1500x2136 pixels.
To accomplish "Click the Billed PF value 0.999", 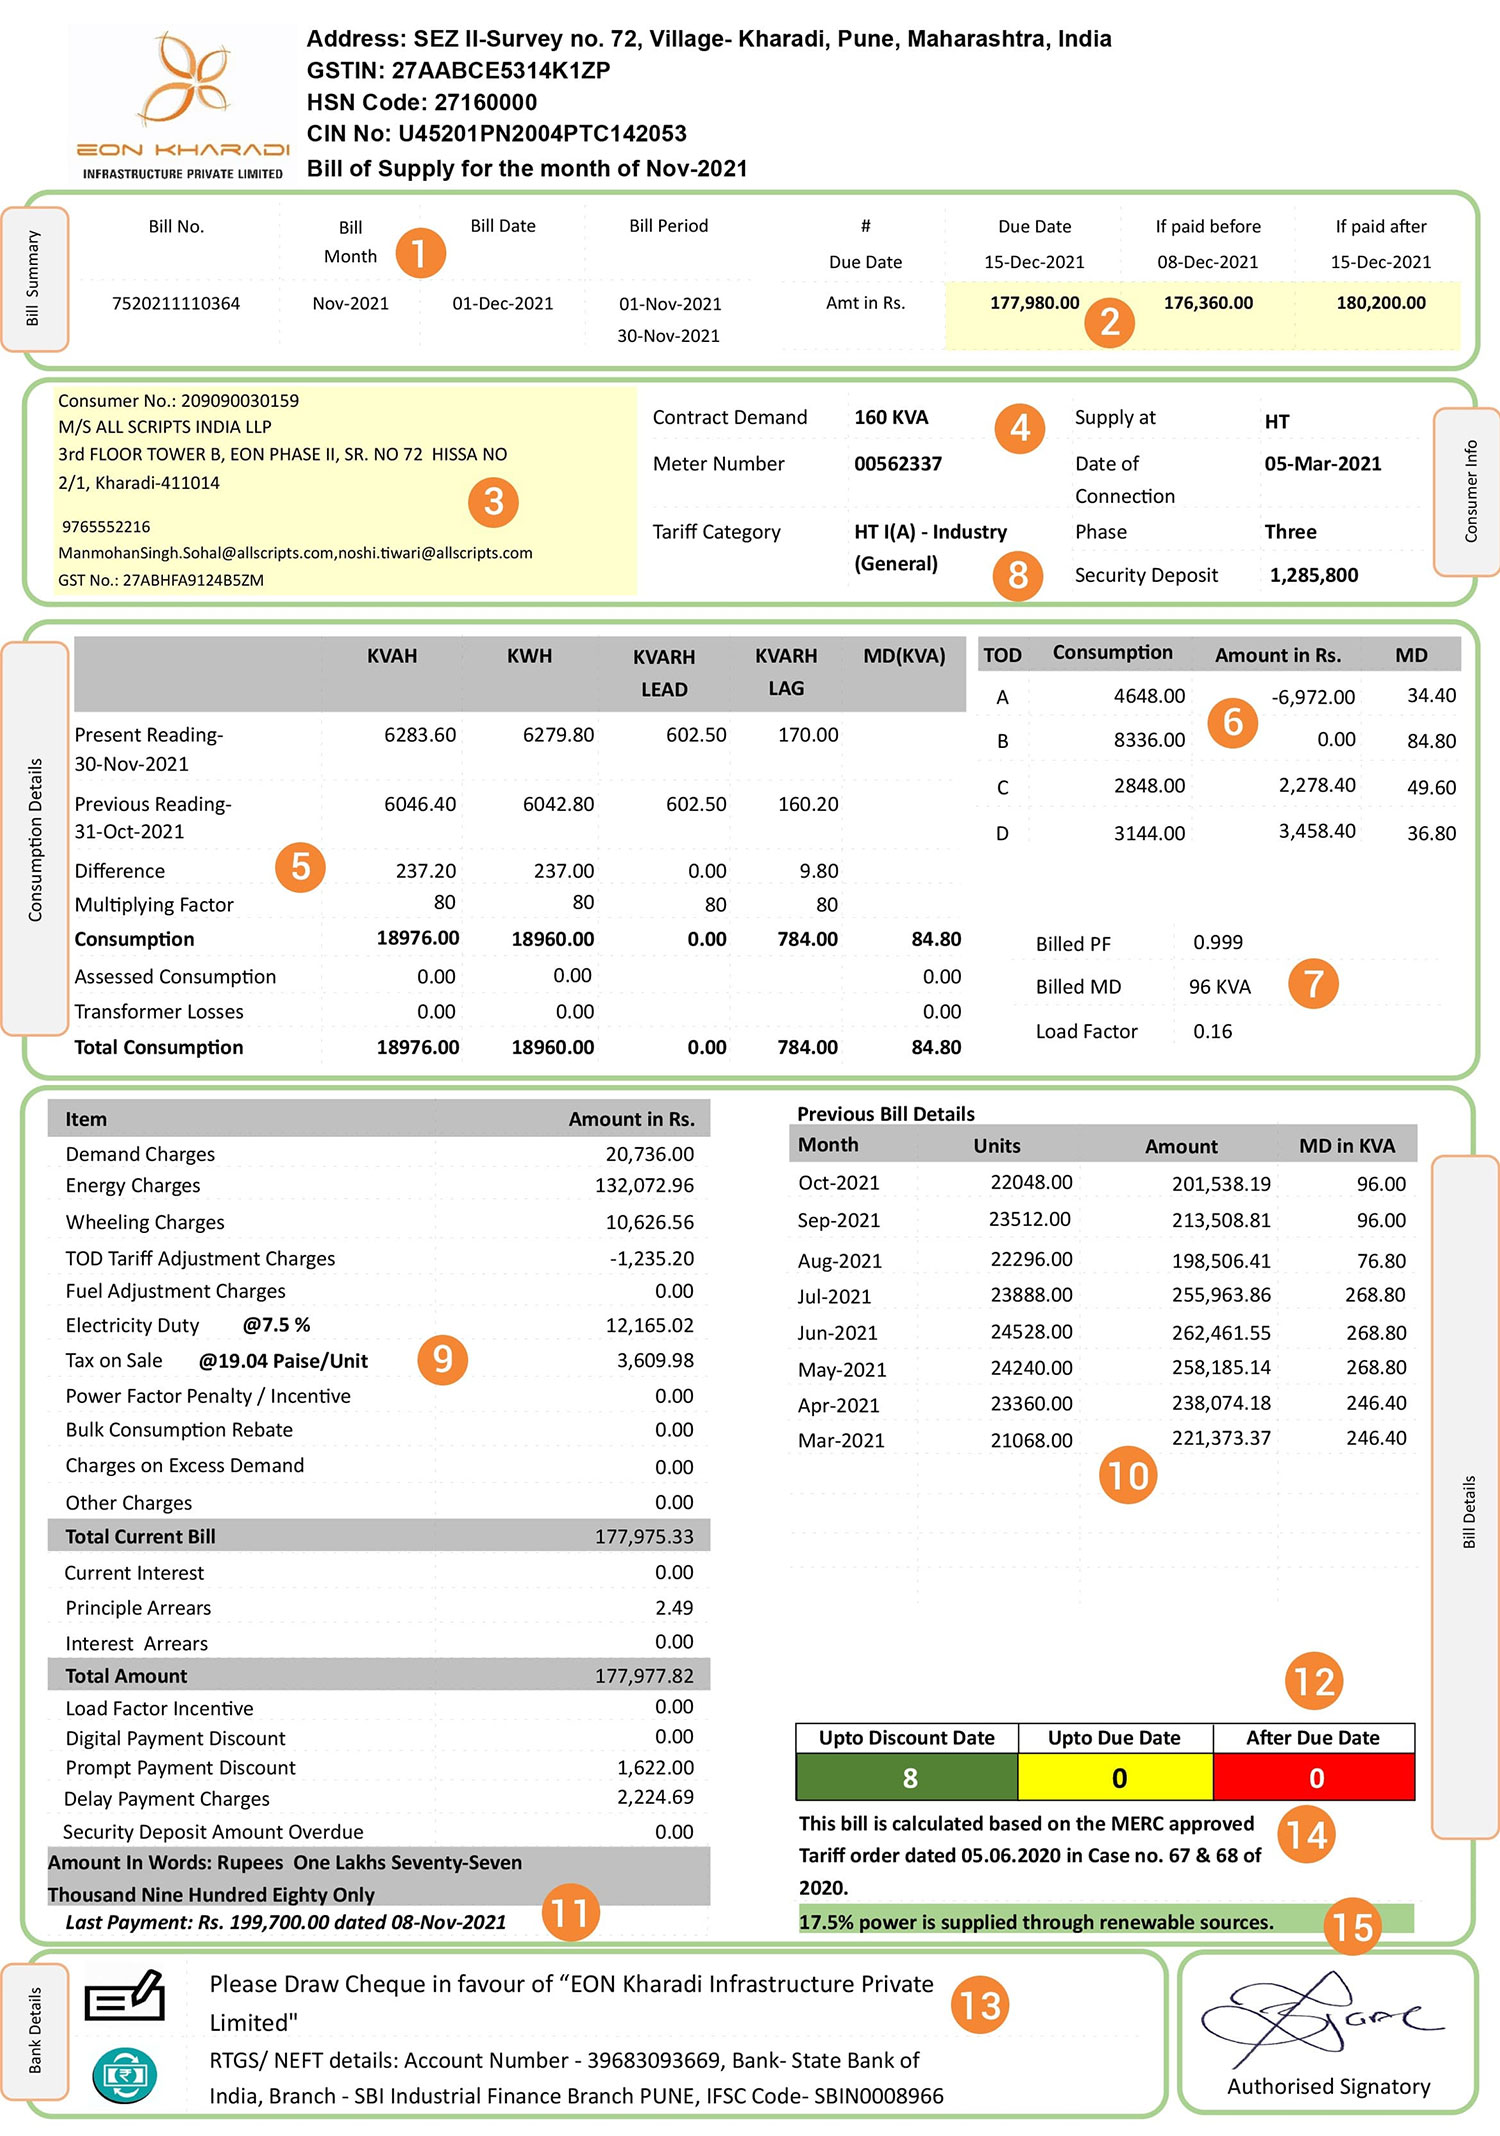I will 1218,942.
